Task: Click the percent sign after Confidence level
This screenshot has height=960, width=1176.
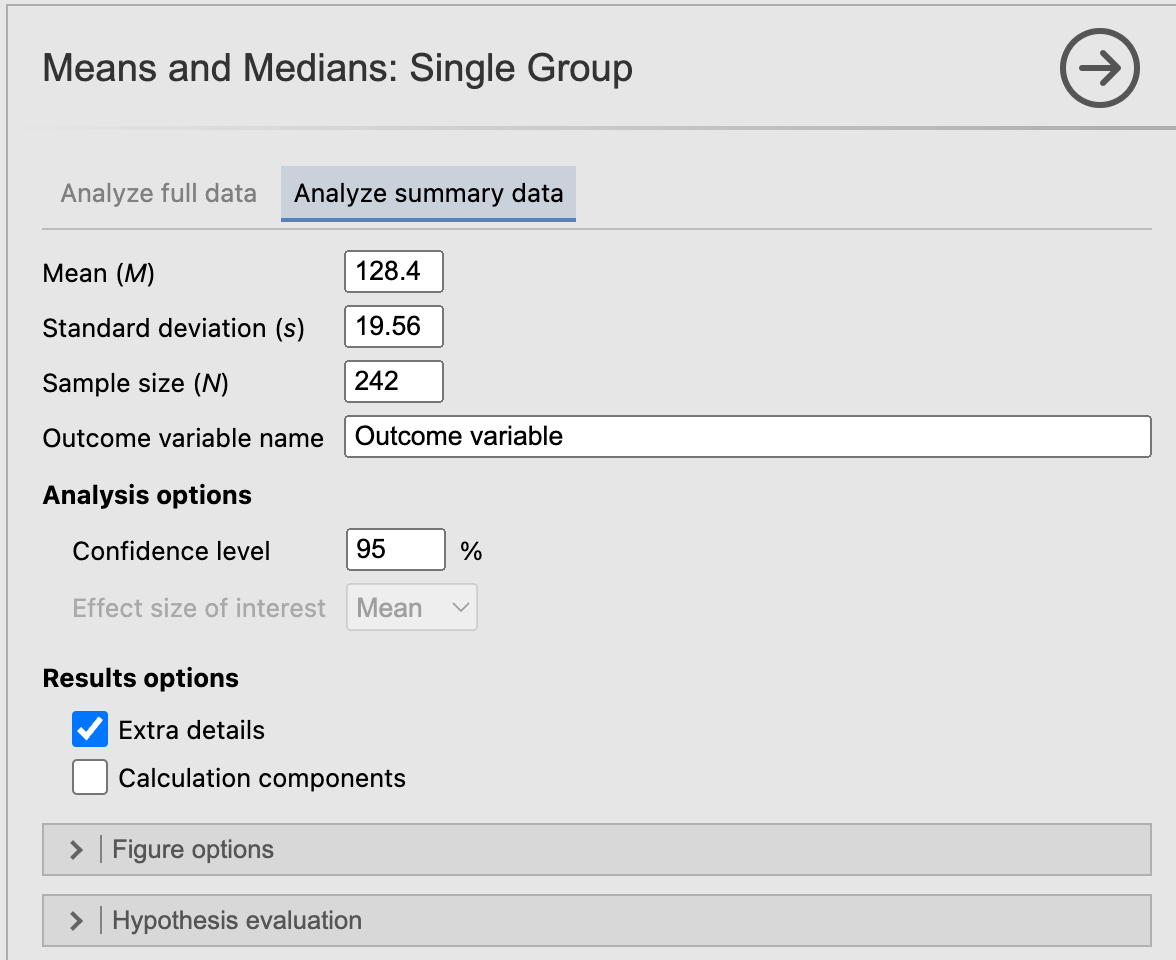Action: point(471,551)
